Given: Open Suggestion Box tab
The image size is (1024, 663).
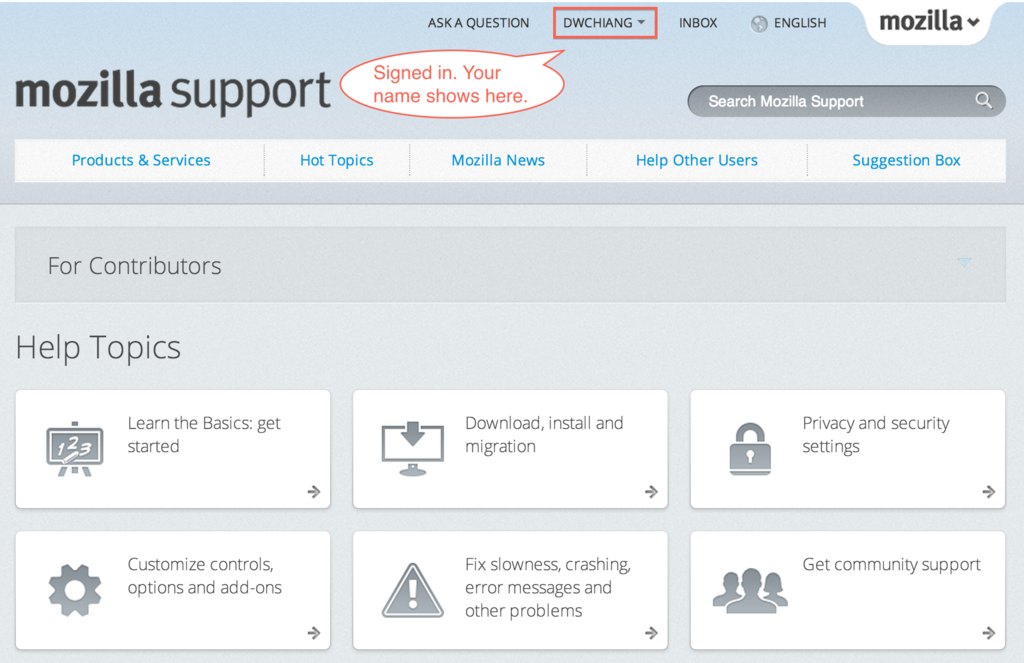Looking at the screenshot, I should point(906,160).
